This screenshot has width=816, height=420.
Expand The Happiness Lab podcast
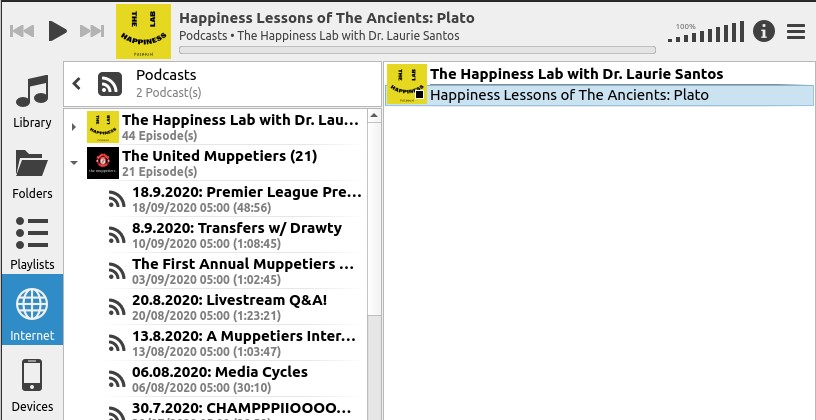pos(74,128)
